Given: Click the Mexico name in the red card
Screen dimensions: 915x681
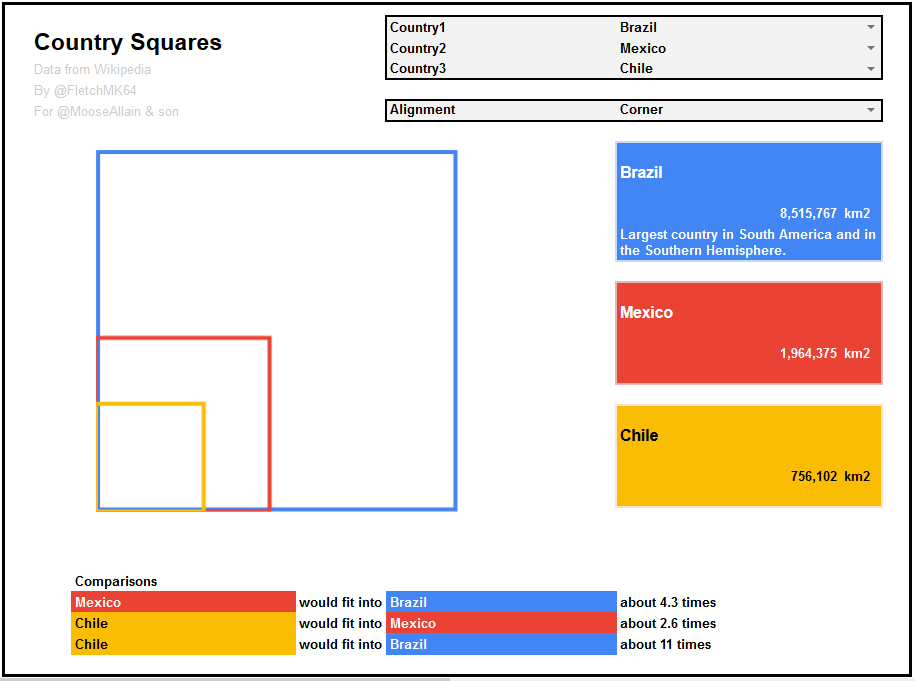Looking at the screenshot, I should click(646, 313).
